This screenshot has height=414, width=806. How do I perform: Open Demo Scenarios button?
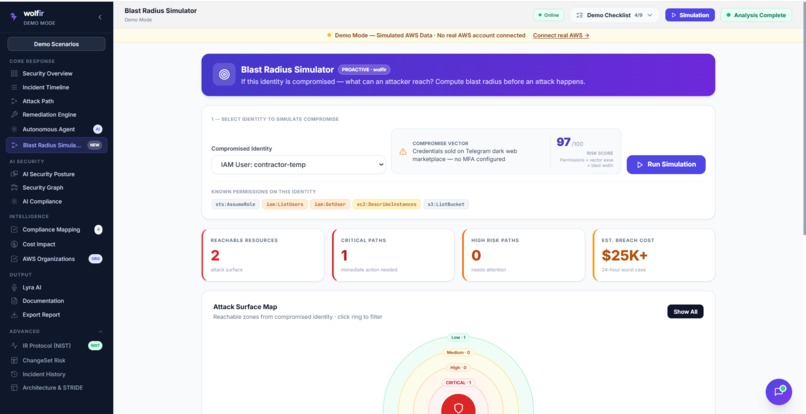[x=57, y=44]
